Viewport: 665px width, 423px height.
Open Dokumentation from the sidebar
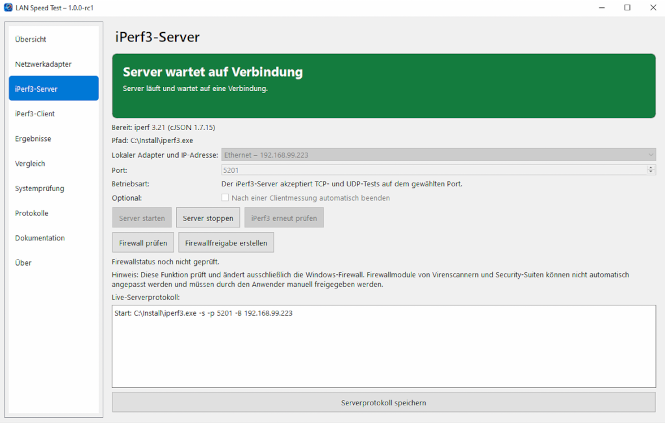pos(53,238)
